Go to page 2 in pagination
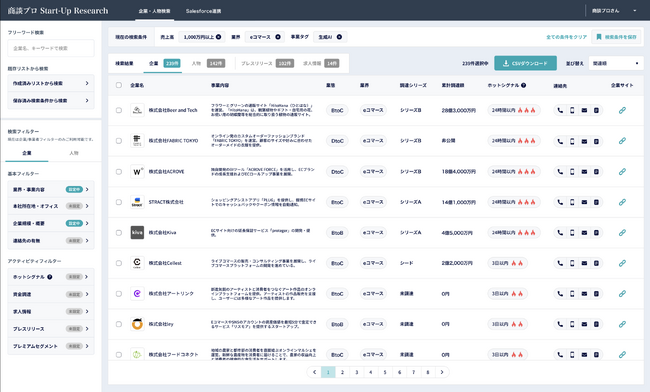This screenshot has width=650, height=392. pos(342,372)
